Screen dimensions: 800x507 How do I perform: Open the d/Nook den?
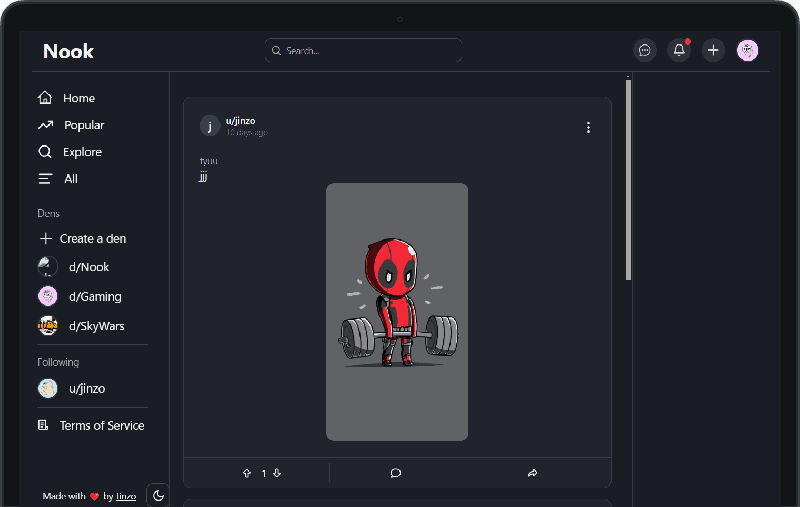[x=89, y=267]
